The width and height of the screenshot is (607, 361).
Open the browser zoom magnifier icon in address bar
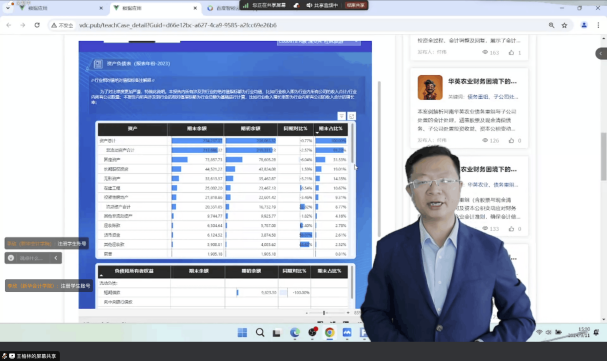(551, 25)
